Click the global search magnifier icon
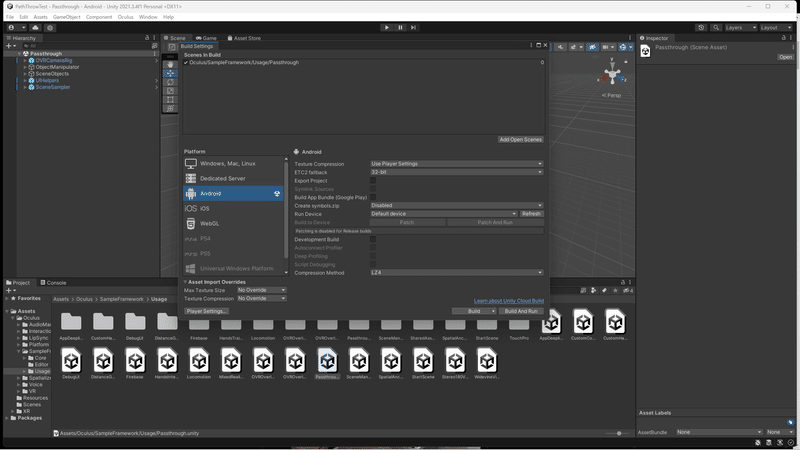The height and width of the screenshot is (450, 800). click(716, 28)
